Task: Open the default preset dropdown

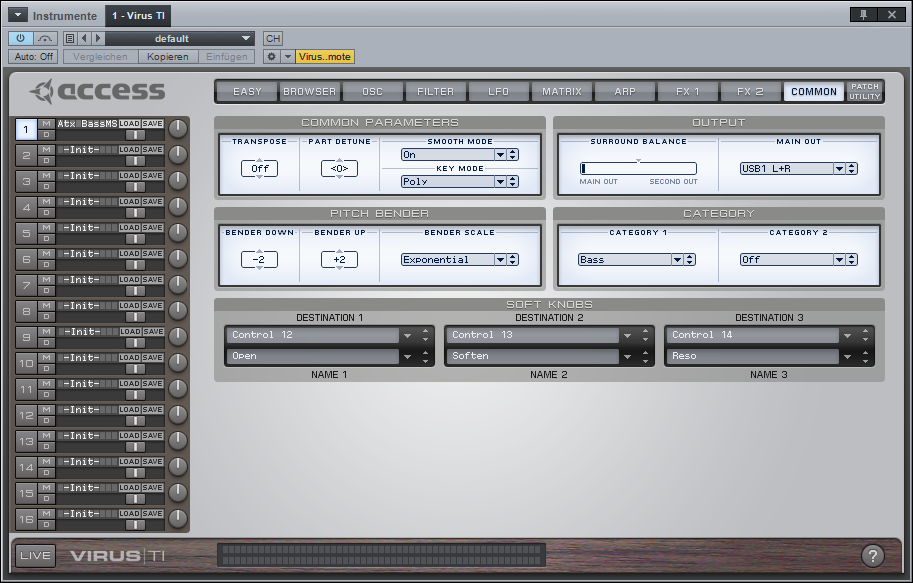Action: click(180, 38)
